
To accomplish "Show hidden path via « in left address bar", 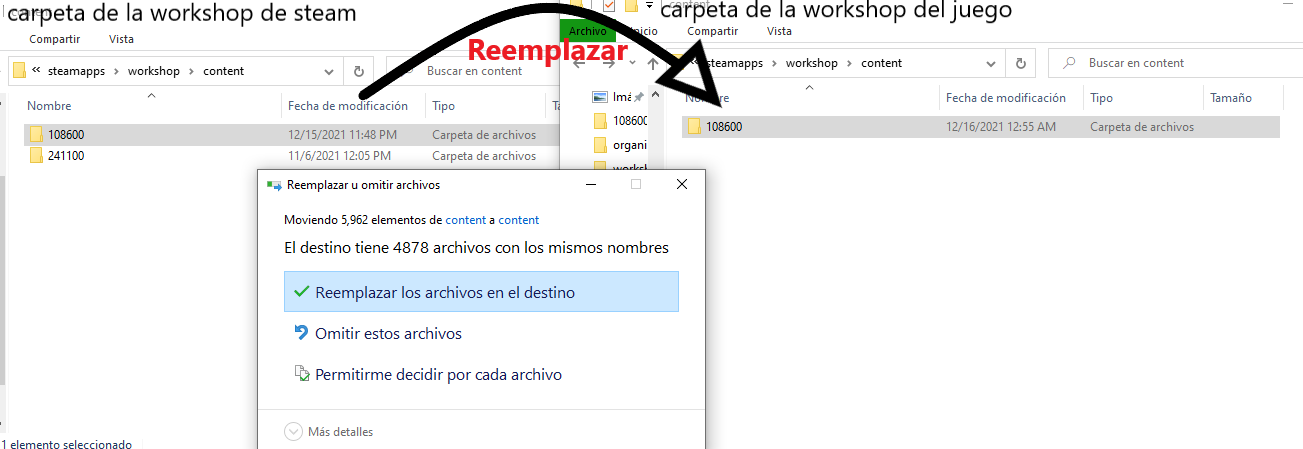I will coord(37,71).
